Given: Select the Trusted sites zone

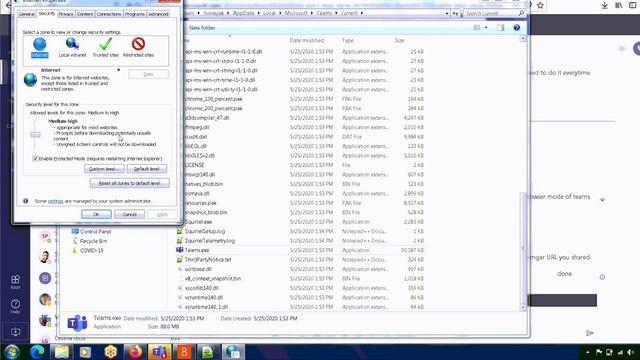Looking at the screenshot, I should [105, 47].
